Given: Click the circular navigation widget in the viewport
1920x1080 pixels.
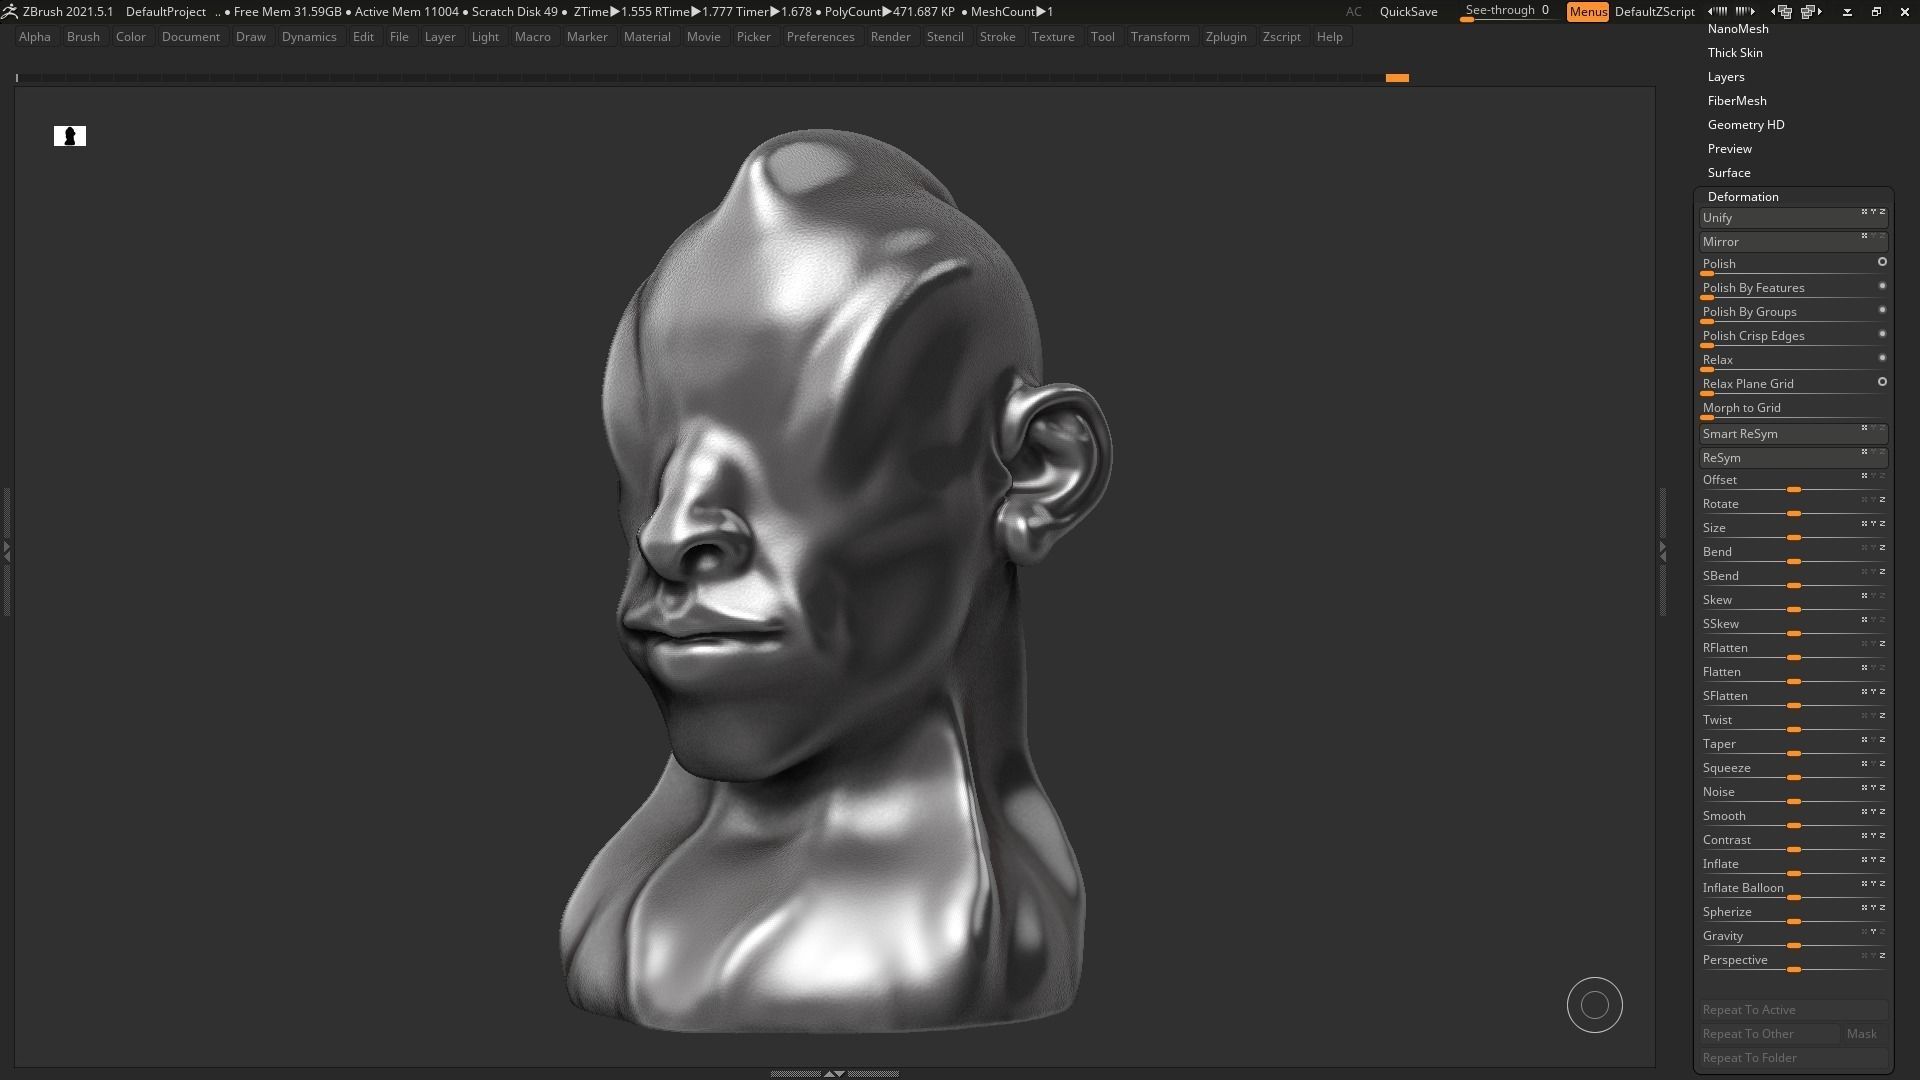Looking at the screenshot, I should click(1594, 1004).
